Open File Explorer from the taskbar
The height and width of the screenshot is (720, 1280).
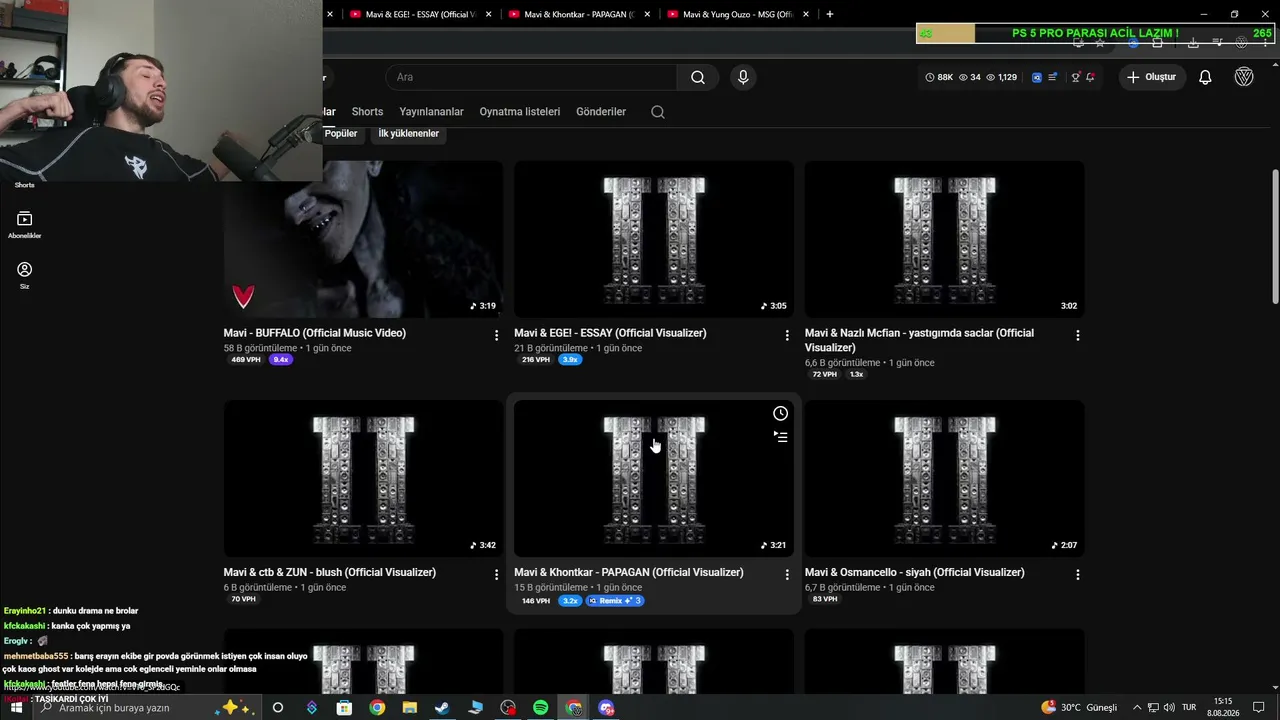coord(410,708)
